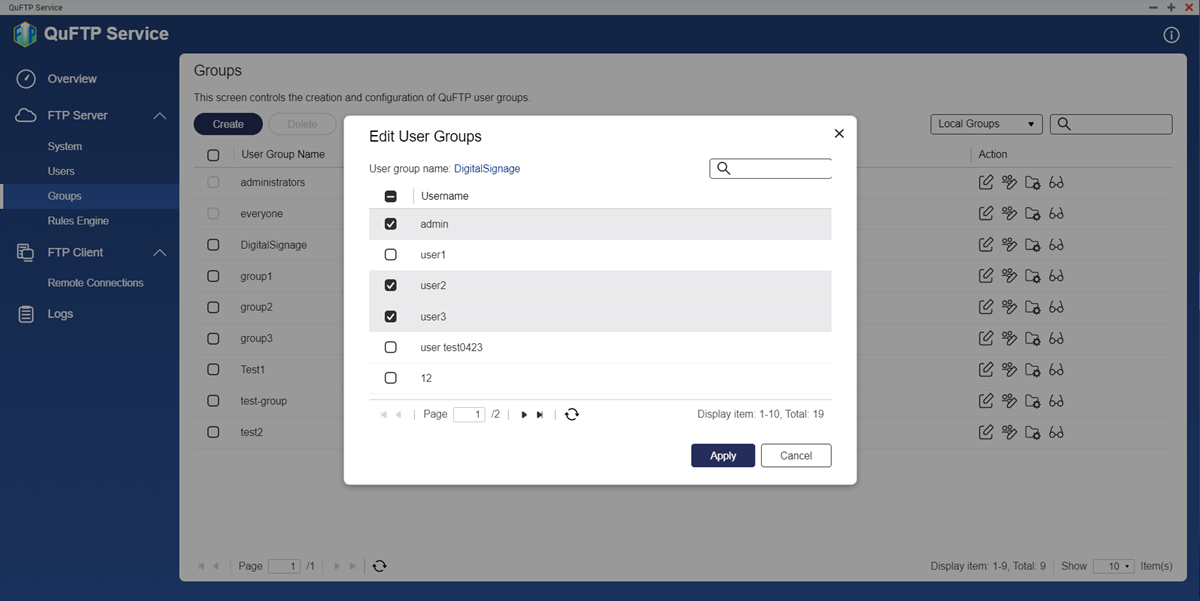Image resolution: width=1200 pixels, height=601 pixels.
Task: Open the info icon in the top-right header
Action: click(1171, 35)
